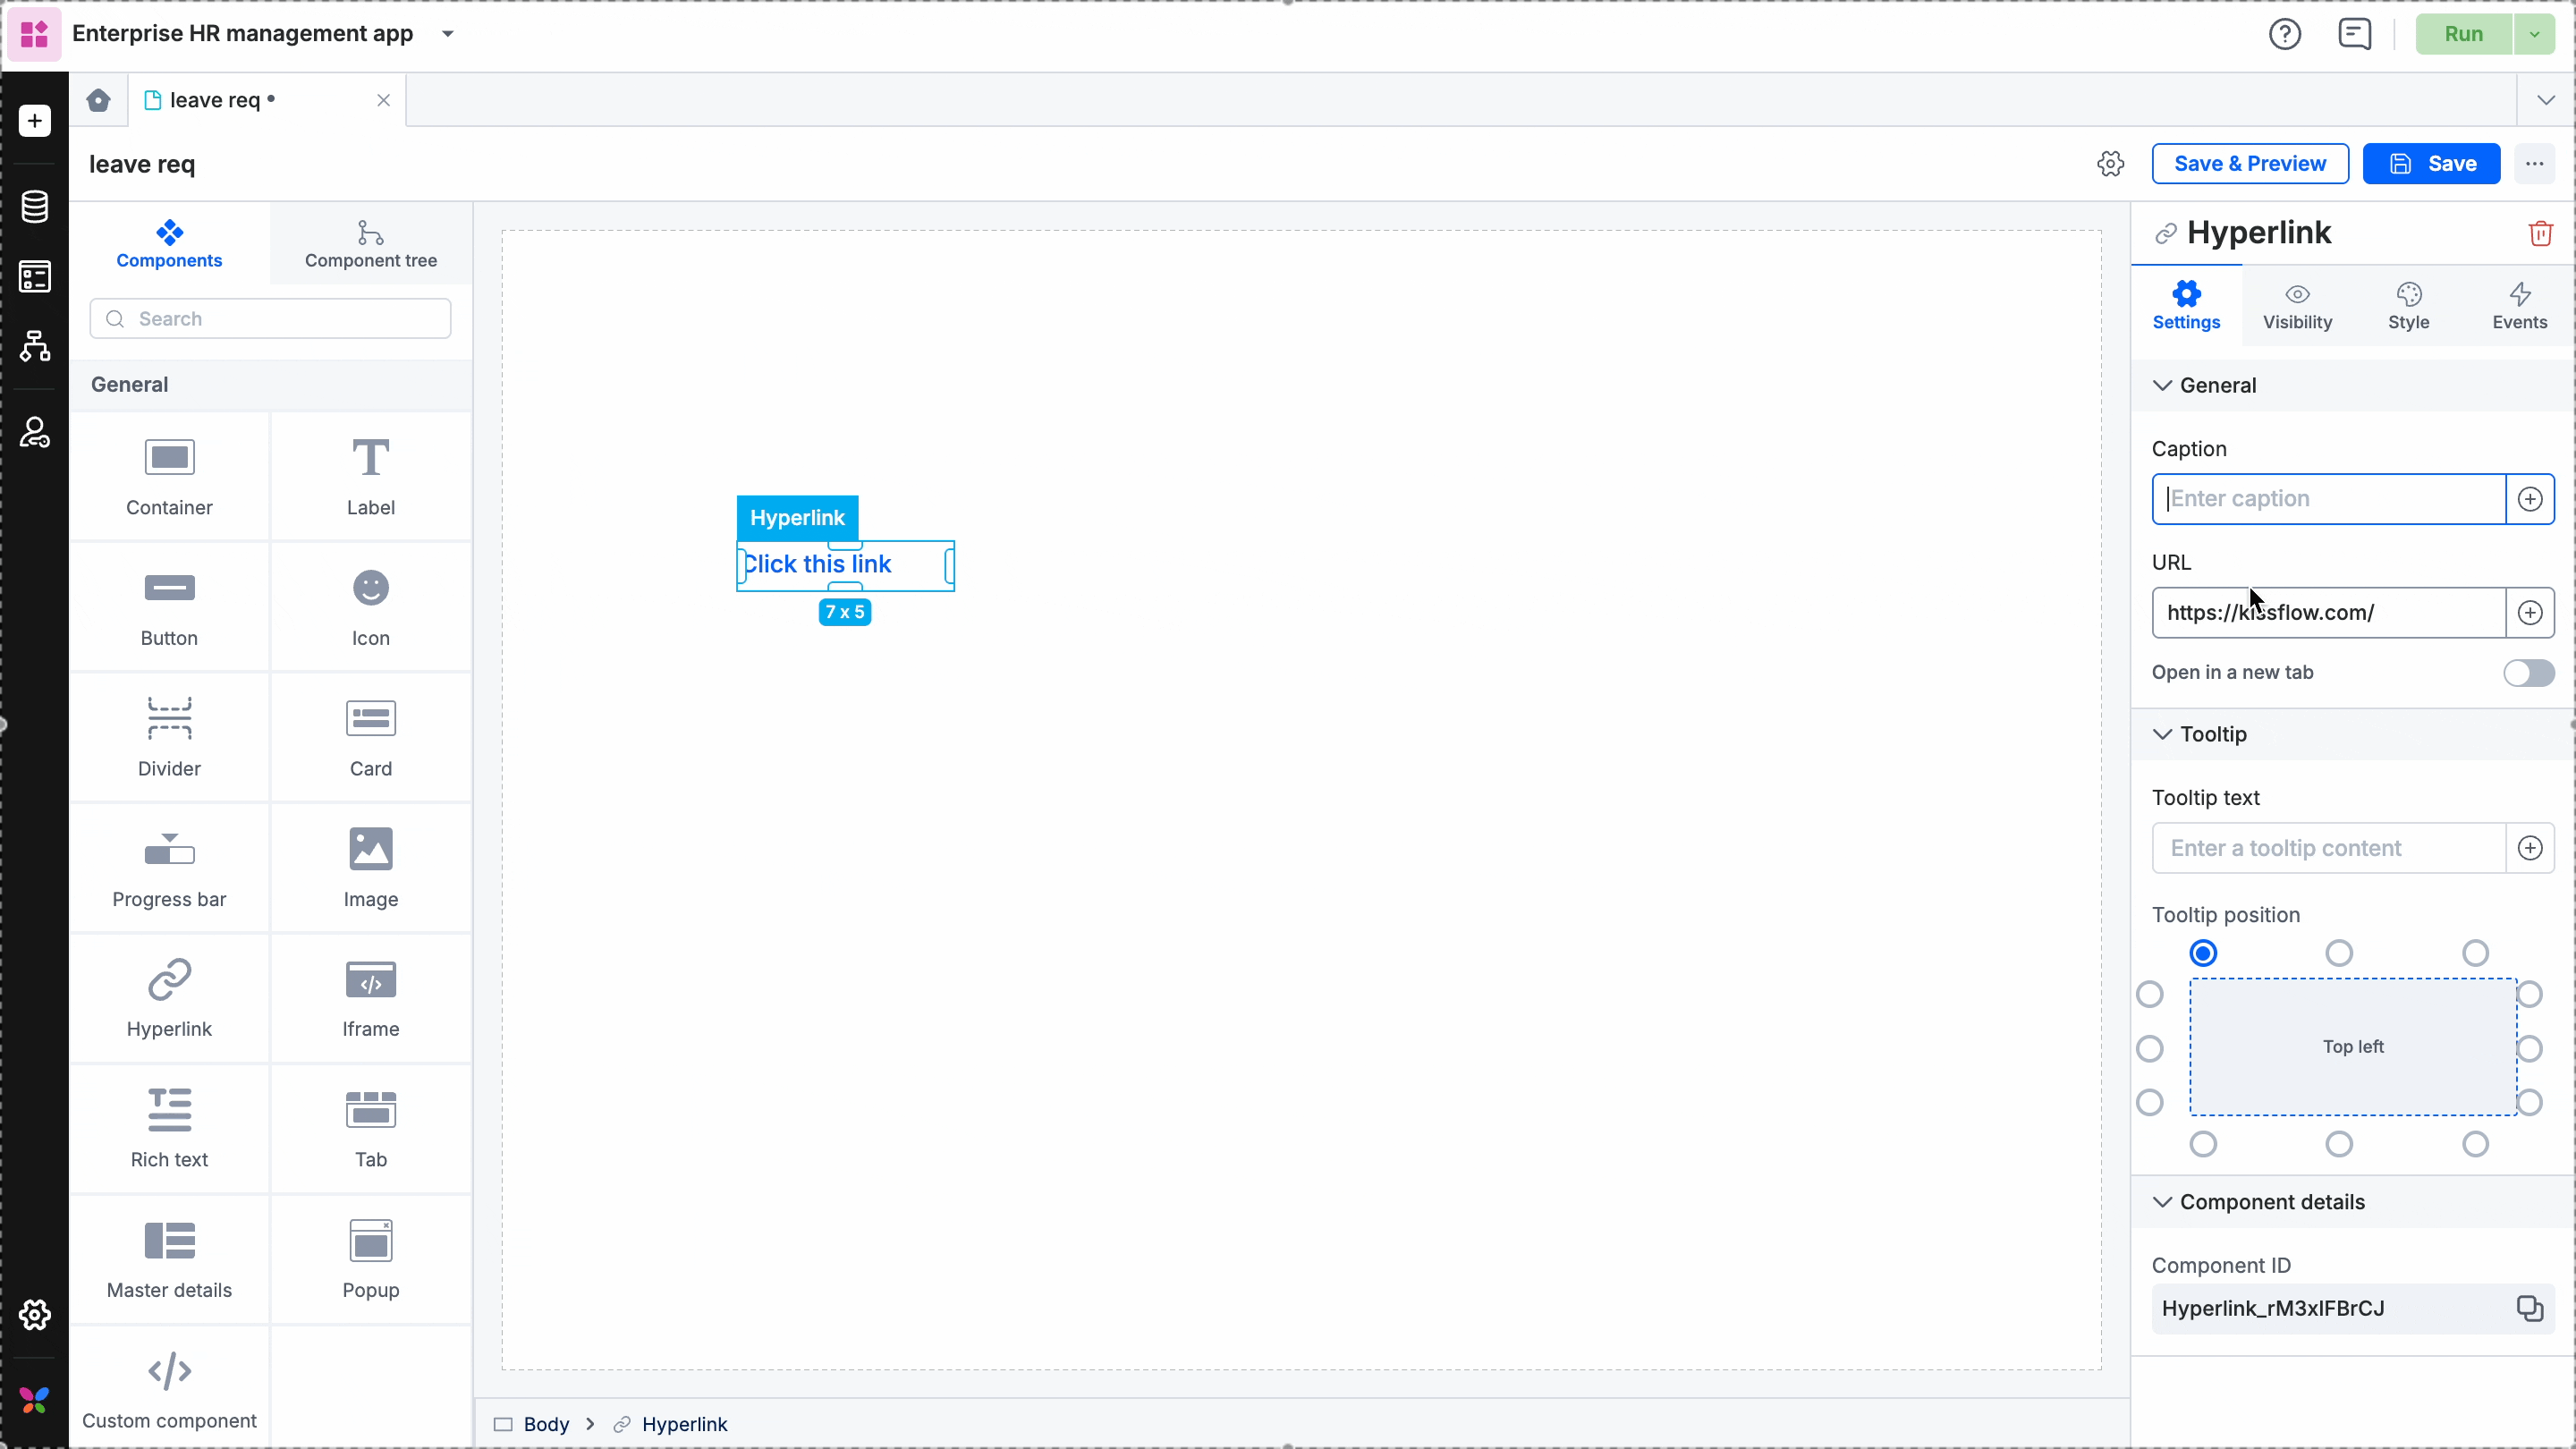Open the app name dropdown arrow
Image resolution: width=2576 pixels, height=1449 pixels.
pyautogui.click(x=448, y=34)
